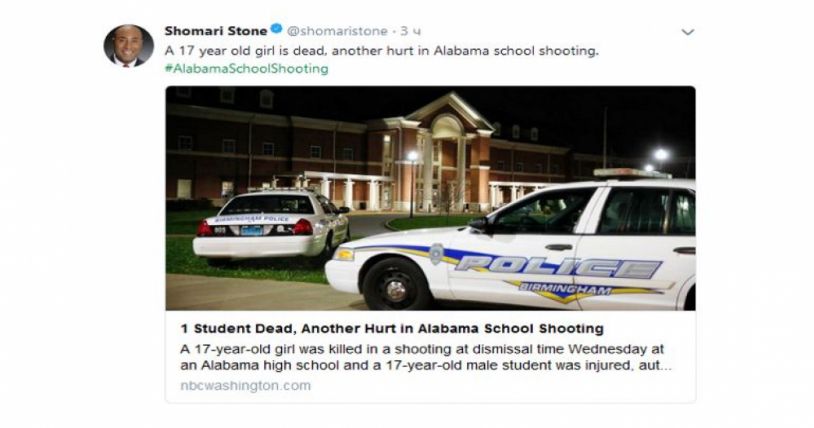Open the police cars news image

coord(430,198)
